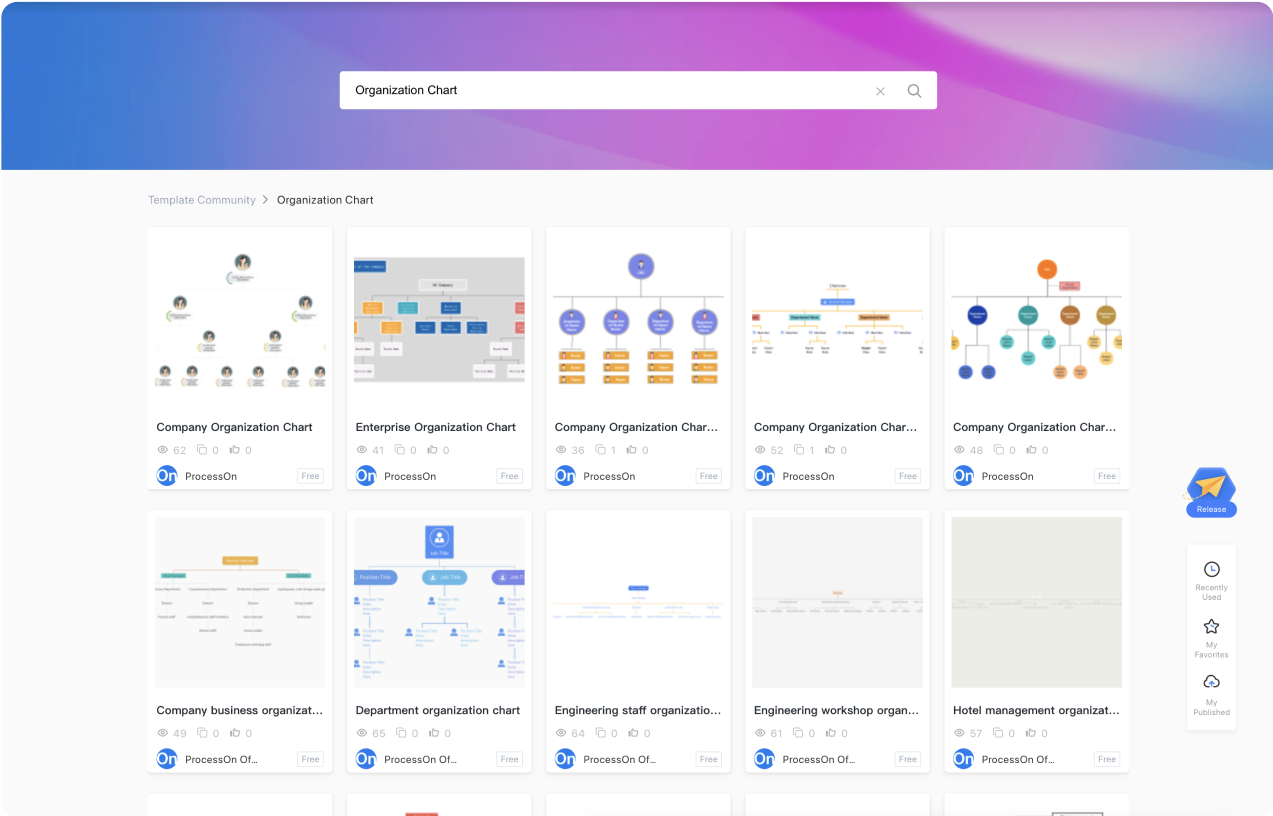The image size is (1273, 816).
Task: Click views eye icon on Hotel management card
Action: click(959, 733)
